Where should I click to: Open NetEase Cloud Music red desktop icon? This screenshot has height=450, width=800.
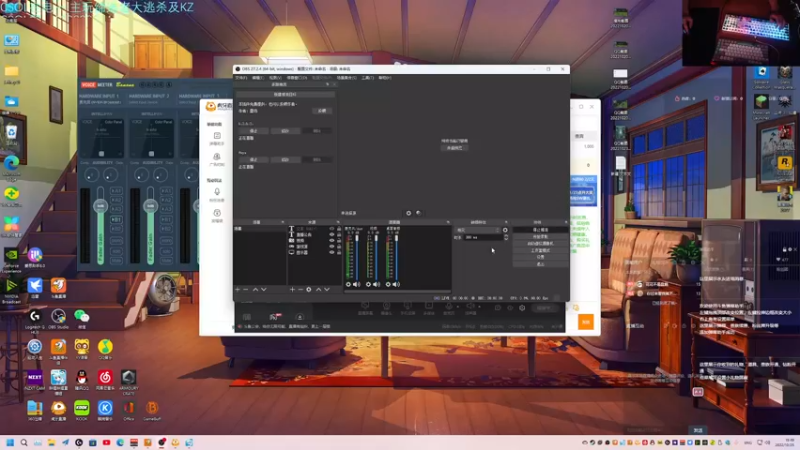pyautogui.click(x=105, y=379)
